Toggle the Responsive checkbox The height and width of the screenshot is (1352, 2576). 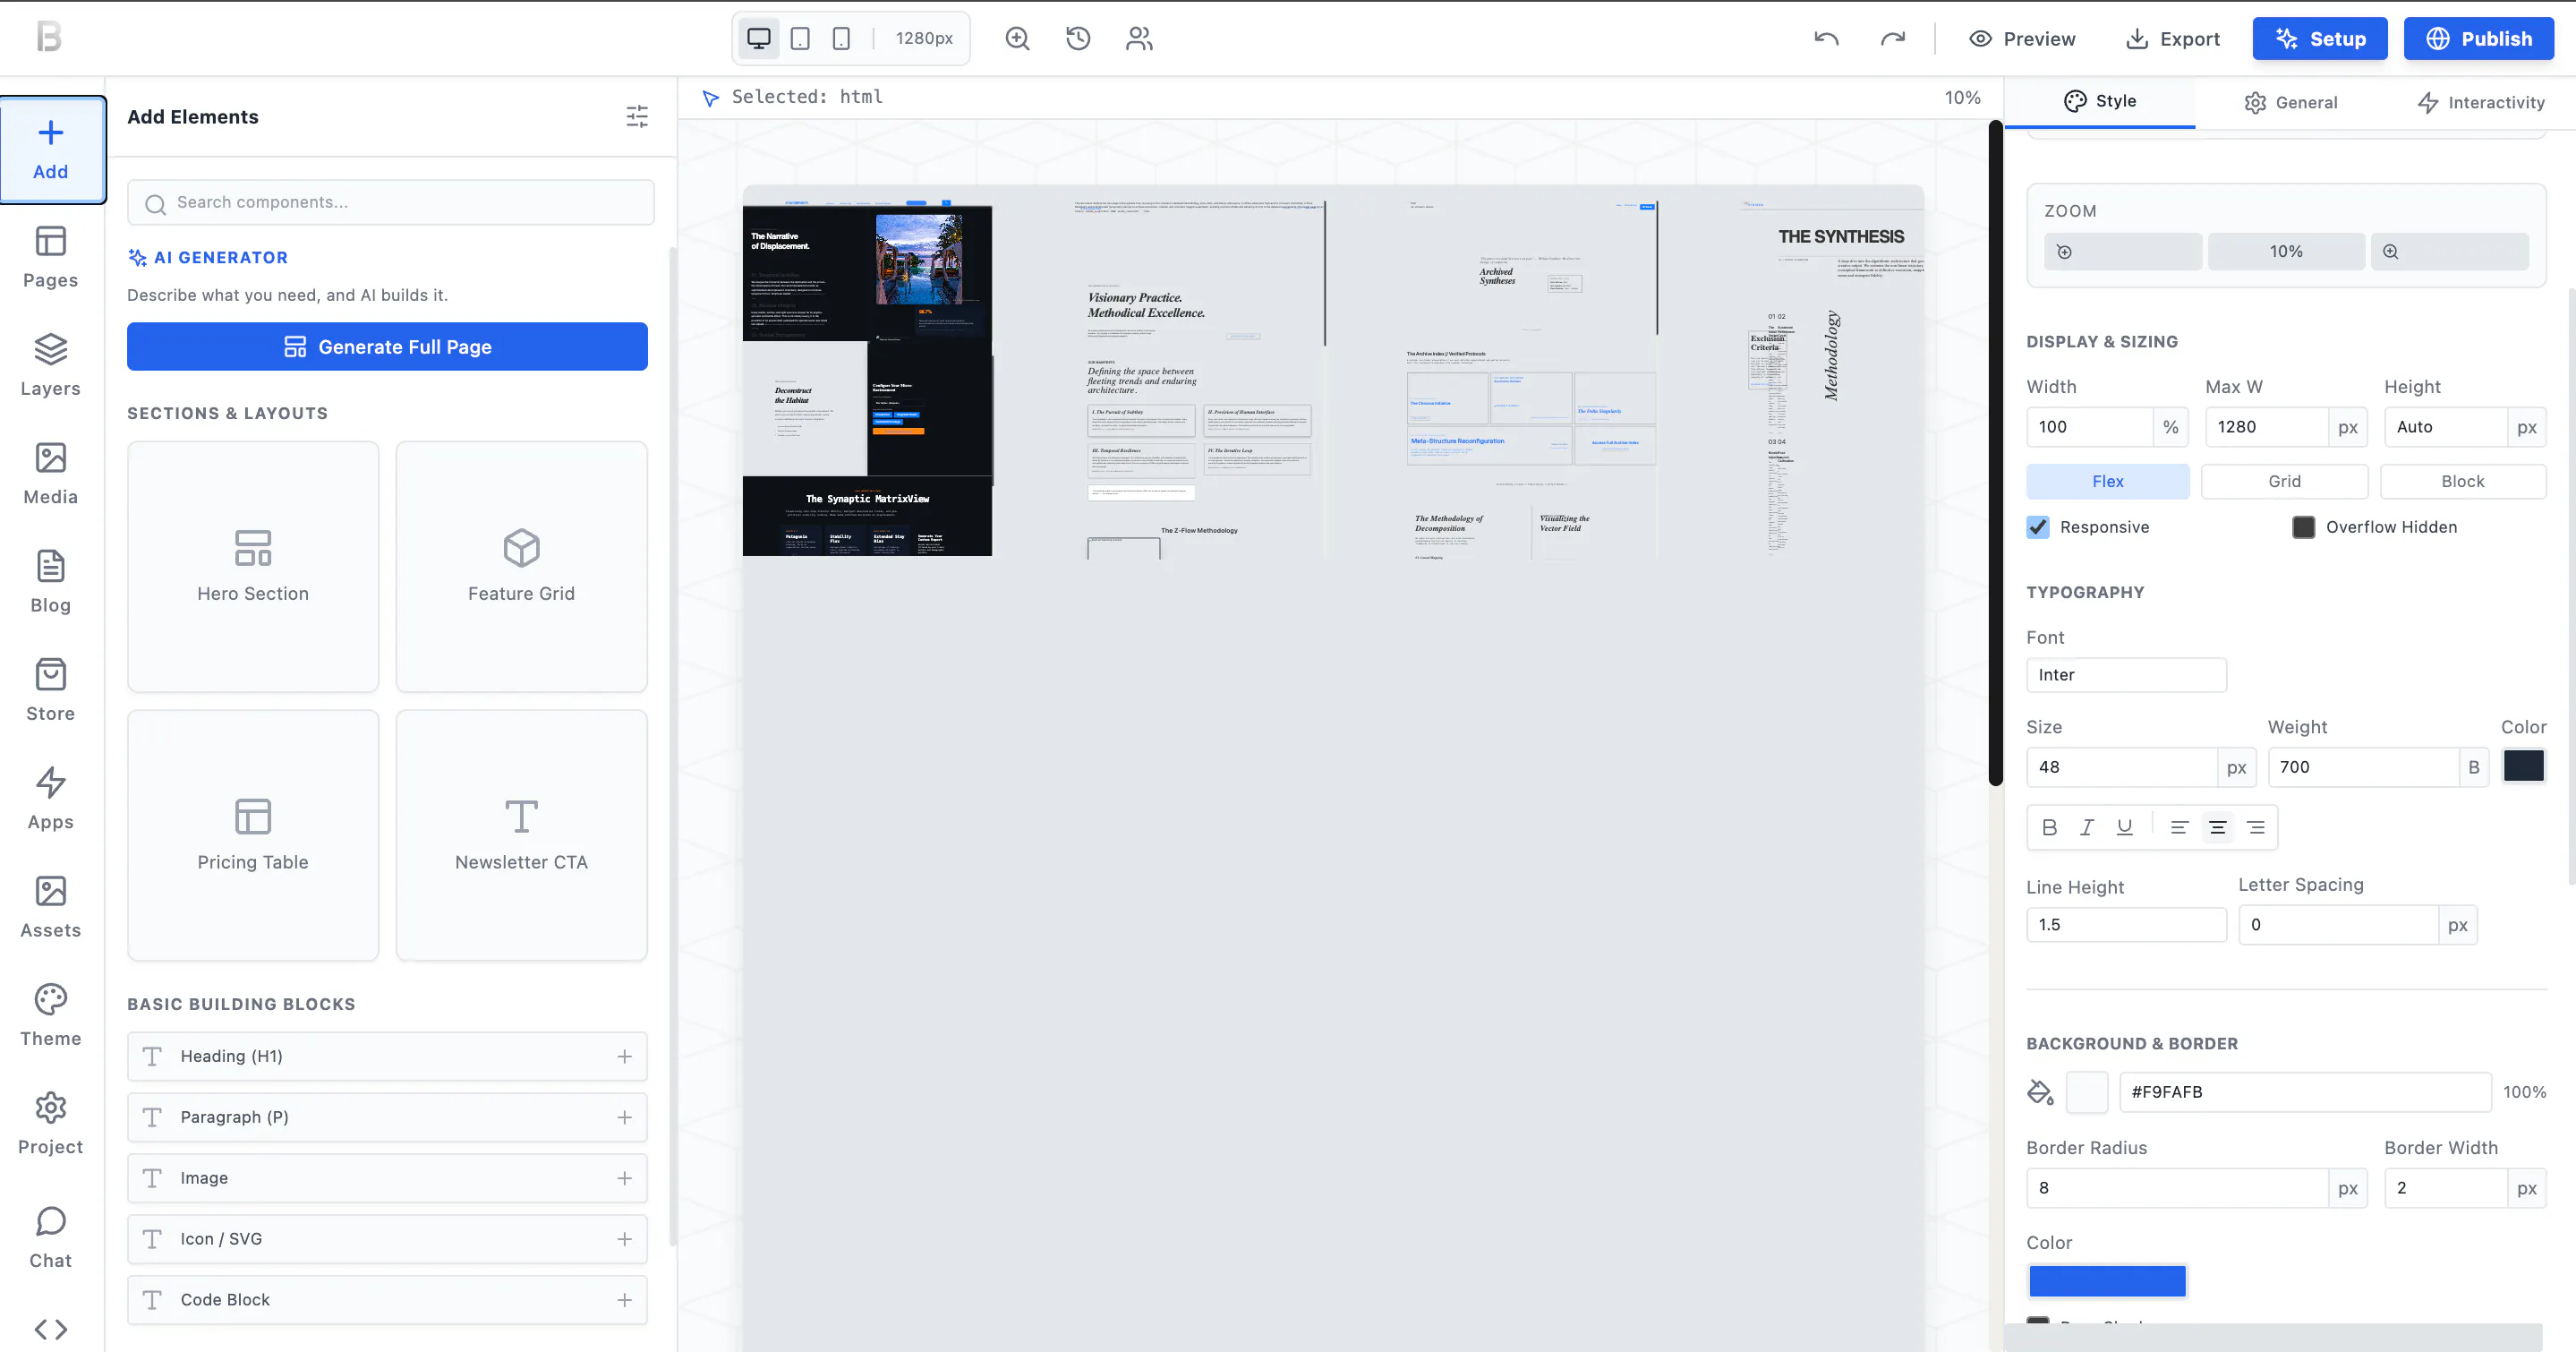pyautogui.click(x=2038, y=527)
